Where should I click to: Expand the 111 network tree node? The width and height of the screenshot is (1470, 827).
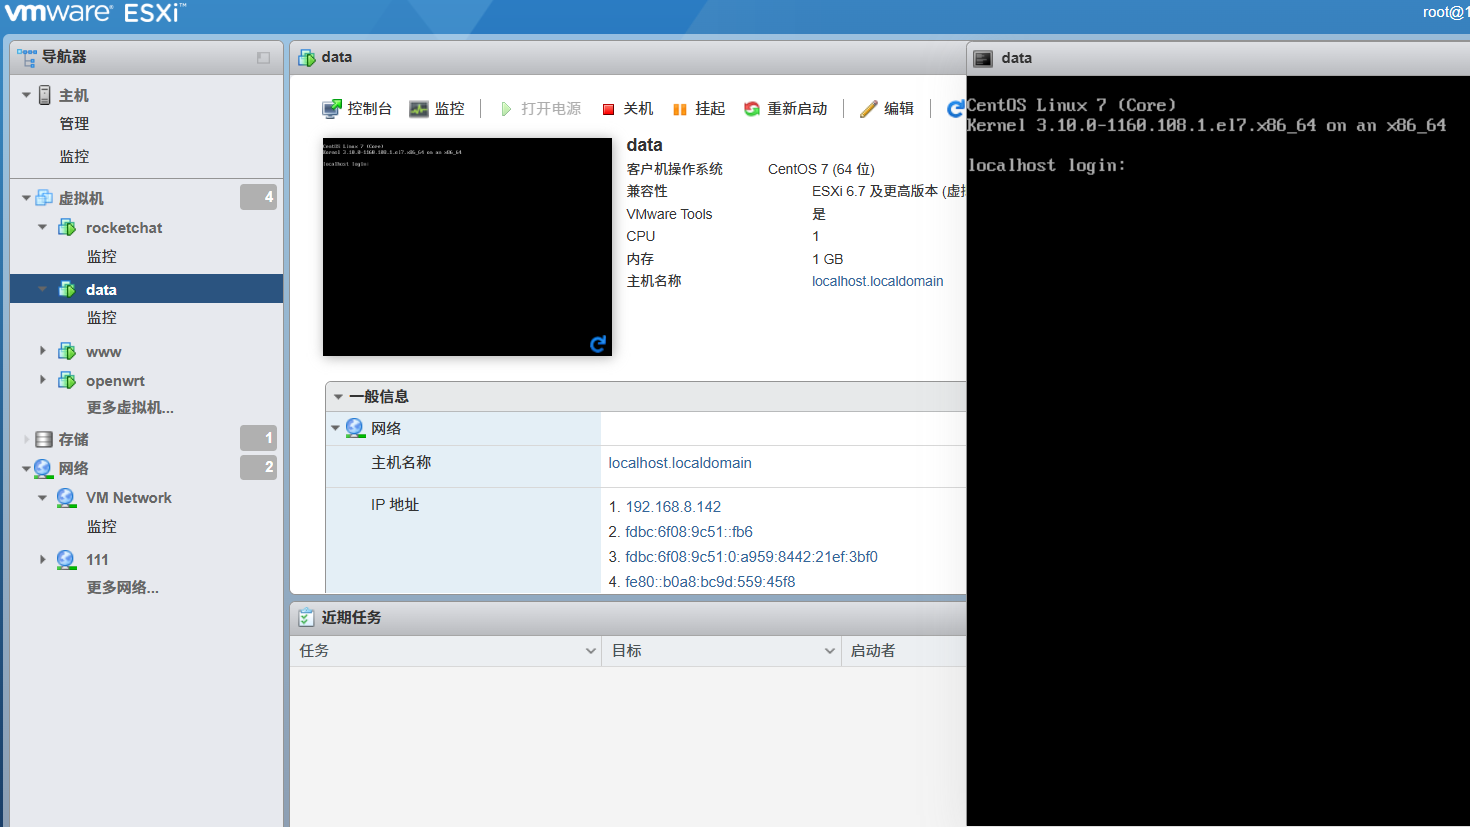click(x=42, y=559)
